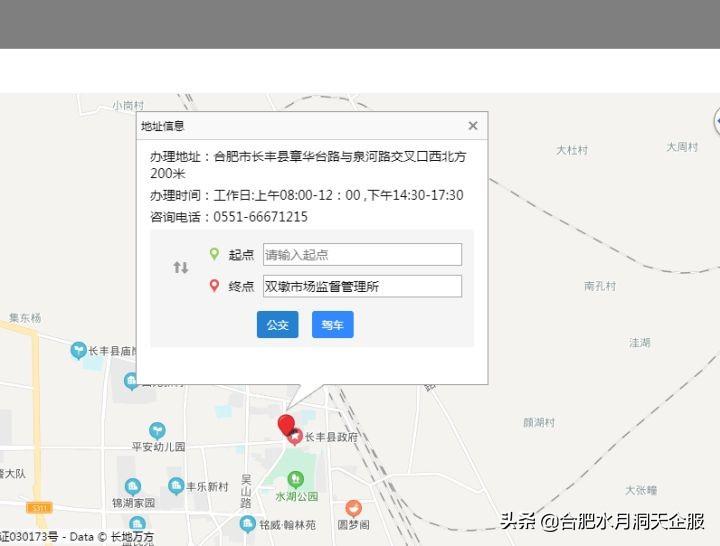Viewport: 720px width, 546px height.
Task: Open the 圆梦阁 orange map marker
Action: (x=353, y=509)
